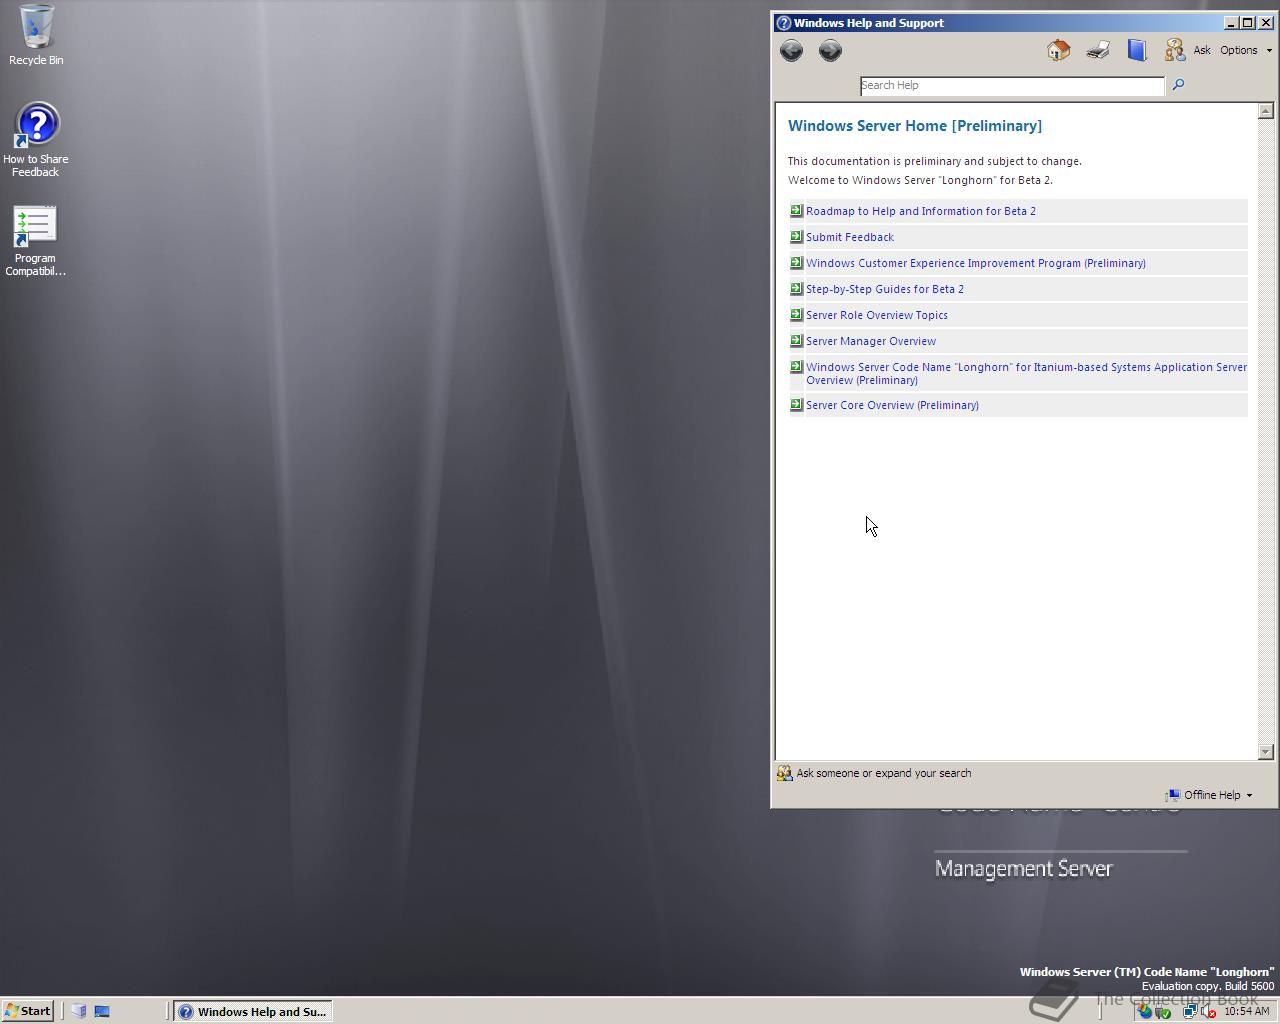This screenshot has width=1280, height=1024.
Task: Click the 10:54 AM clock
Action: click(x=1247, y=1011)
